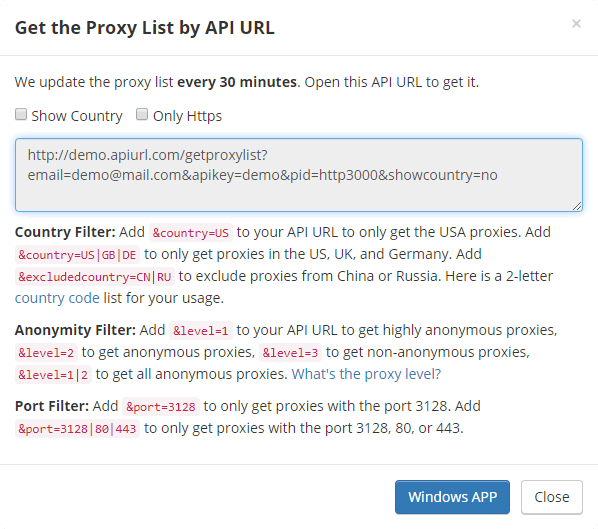The height and width of the screenshot is (529, 598).
Task: Click the &excludedcountry=CN|RU code snippet
Action: point(95,277)
